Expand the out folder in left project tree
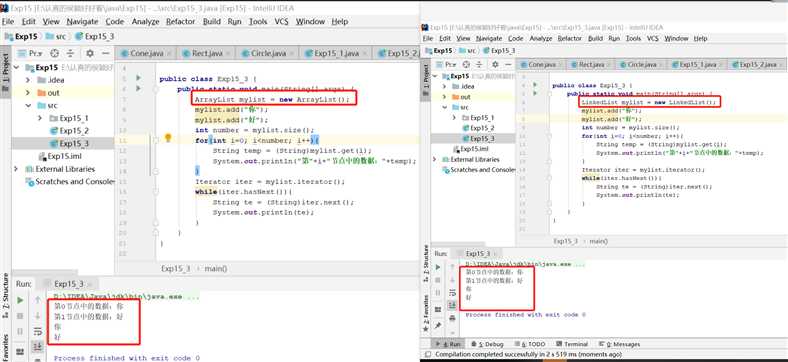This screenshot has height=362, width=788. pos(28,93)
